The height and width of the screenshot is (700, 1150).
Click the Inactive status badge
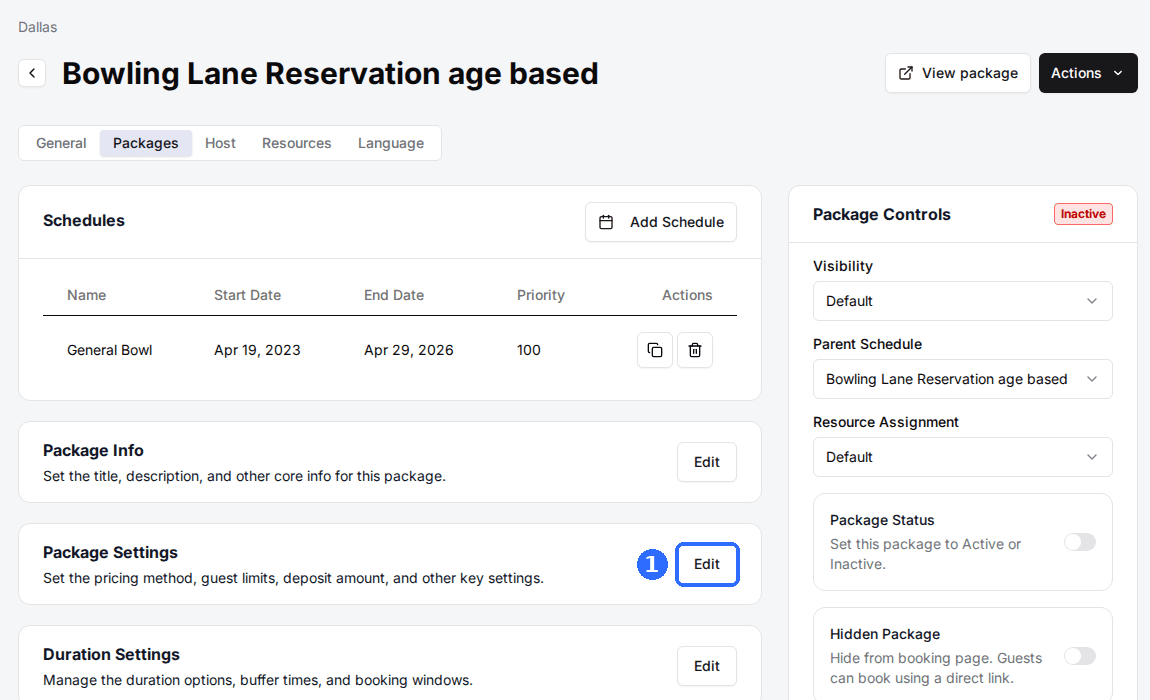click(x=1083, y=214)
